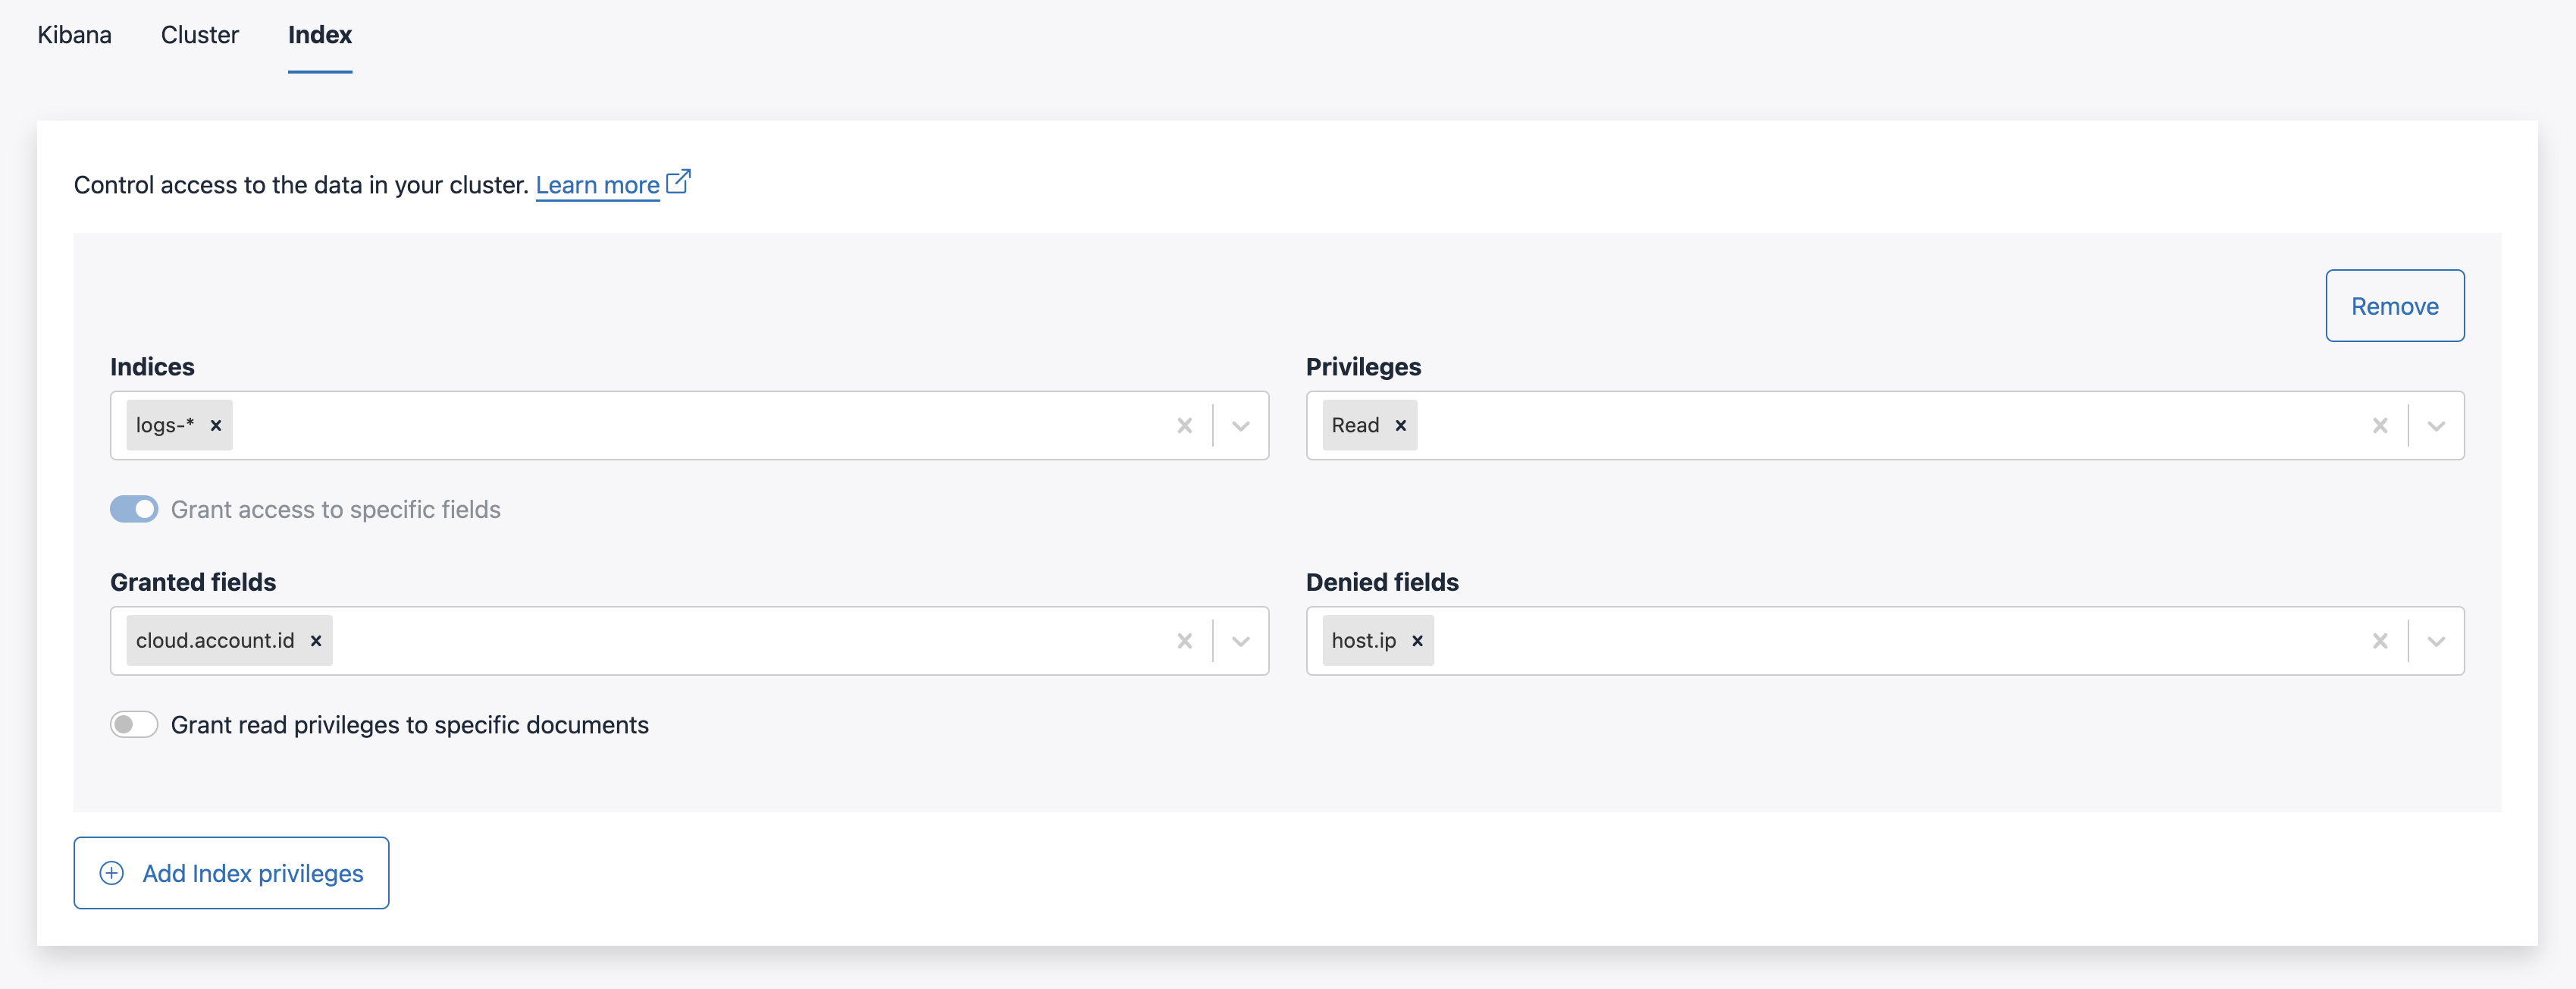2576x989 pixels.
Task: Remove the Read privilege token
Action: point(1400,425)
